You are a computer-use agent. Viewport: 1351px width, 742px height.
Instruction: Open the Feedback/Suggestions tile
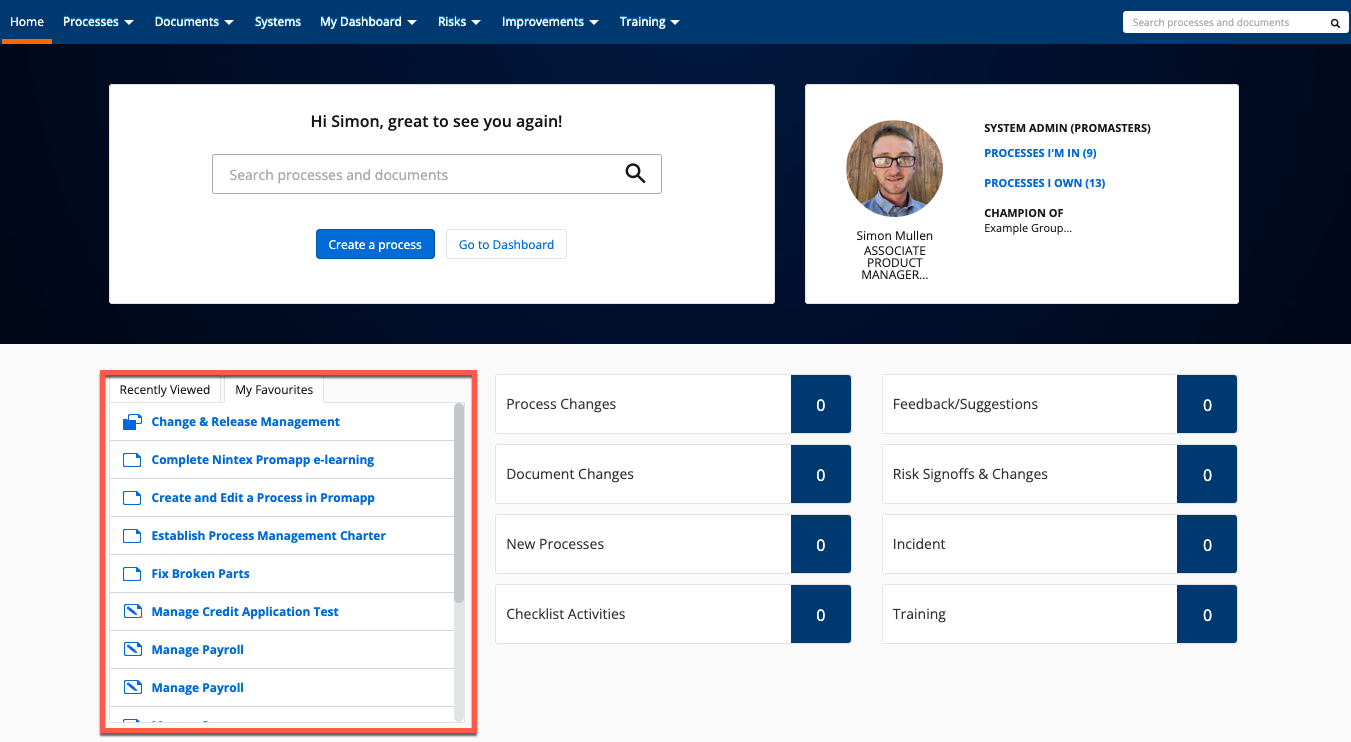[1060, 404]
